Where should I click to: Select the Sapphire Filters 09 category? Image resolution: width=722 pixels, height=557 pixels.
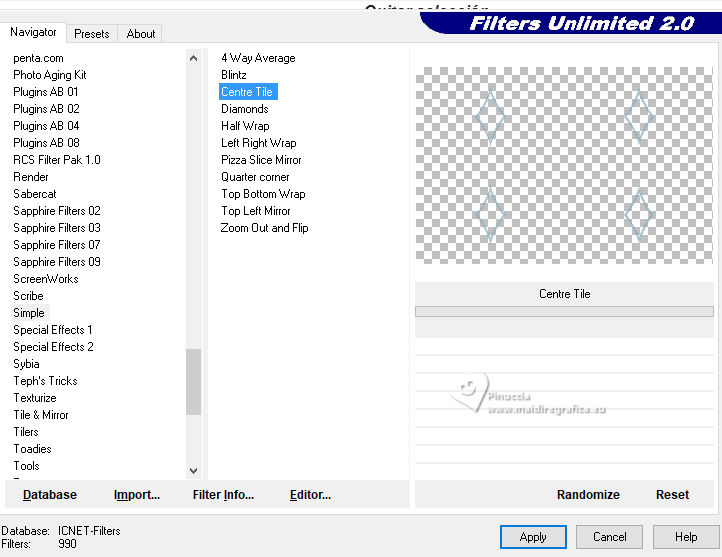[57, 262]
